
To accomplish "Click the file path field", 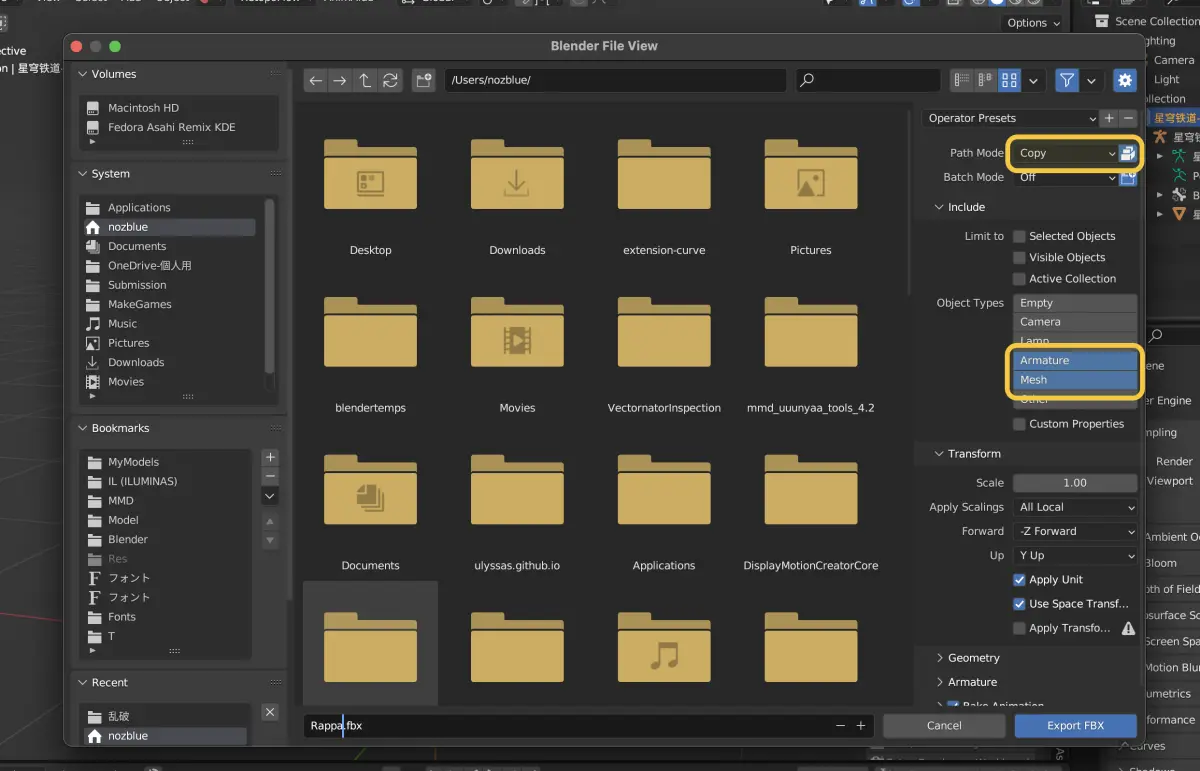I will [x=617, y=81].
